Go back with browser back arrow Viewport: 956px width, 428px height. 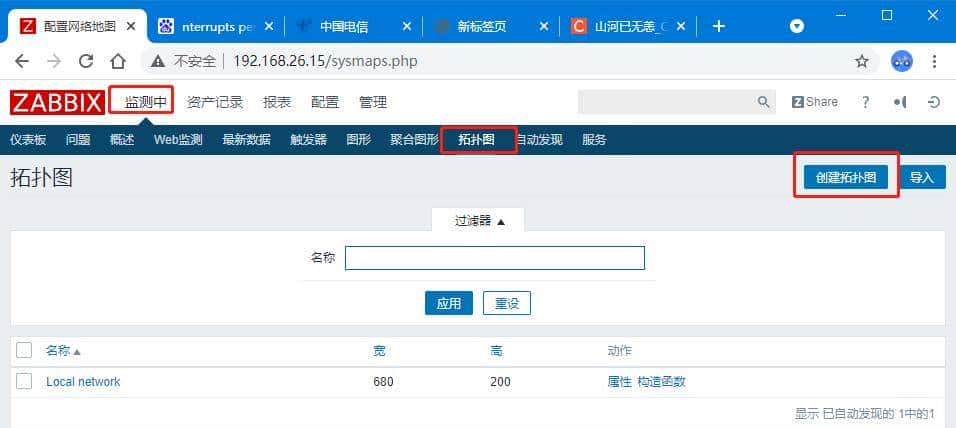click(x=22, y=61)
